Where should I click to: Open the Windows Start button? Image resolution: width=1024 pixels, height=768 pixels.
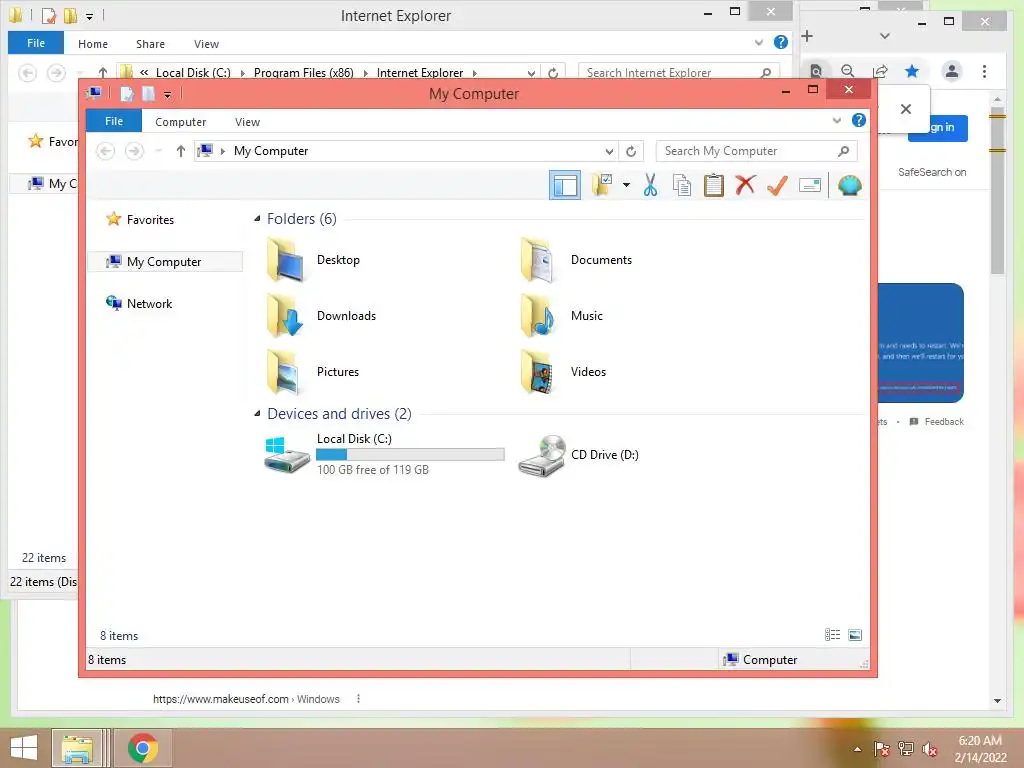pyautogui.click(x=24, y=748)
